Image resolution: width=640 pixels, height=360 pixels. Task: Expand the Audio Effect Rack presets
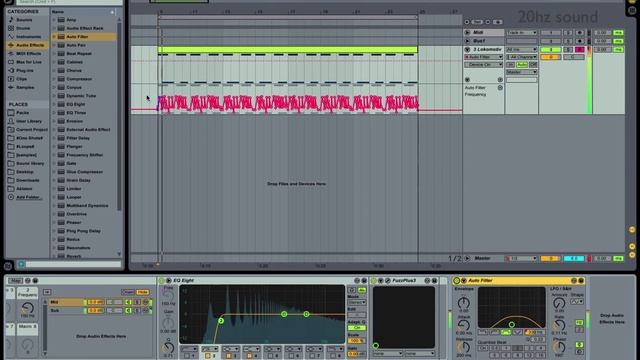(x=54, y=28)
